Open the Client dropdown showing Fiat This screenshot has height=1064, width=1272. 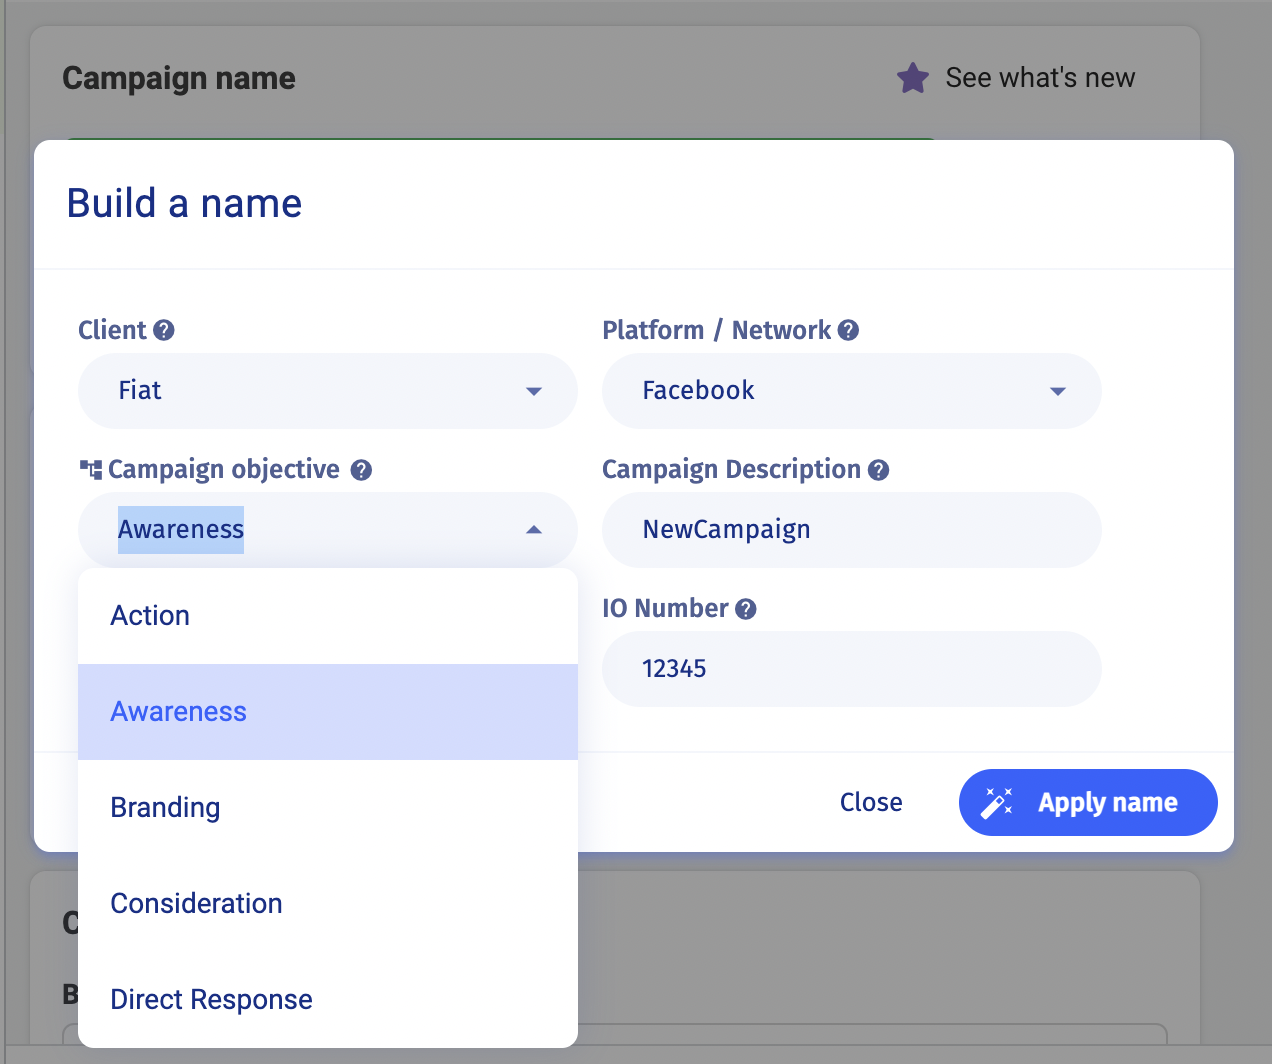click(x=327, y=391)
